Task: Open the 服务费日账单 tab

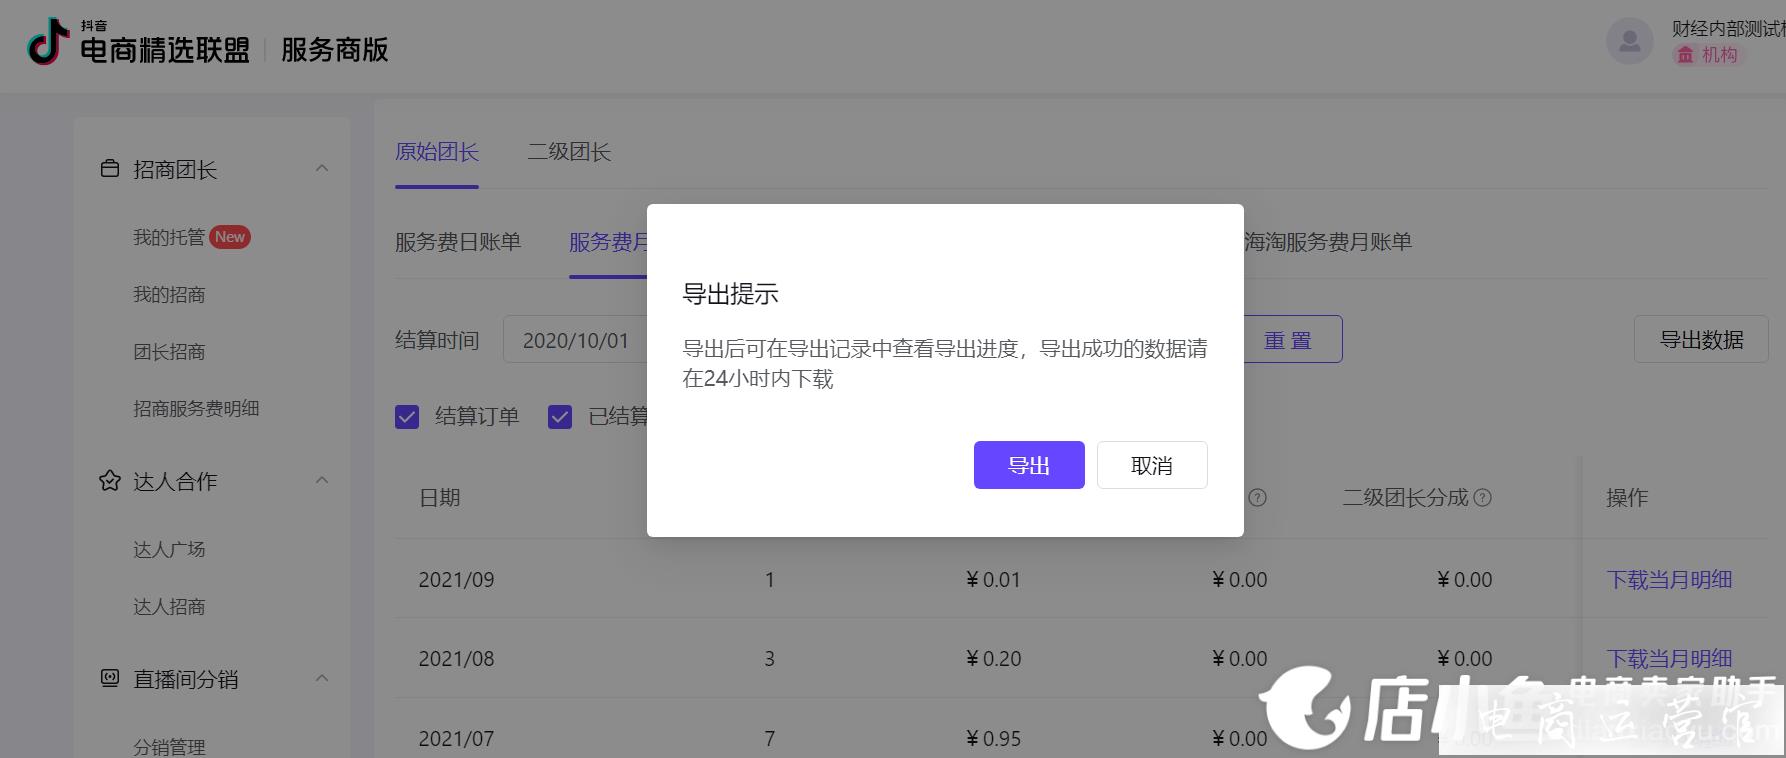Action: tap(458, 242)
